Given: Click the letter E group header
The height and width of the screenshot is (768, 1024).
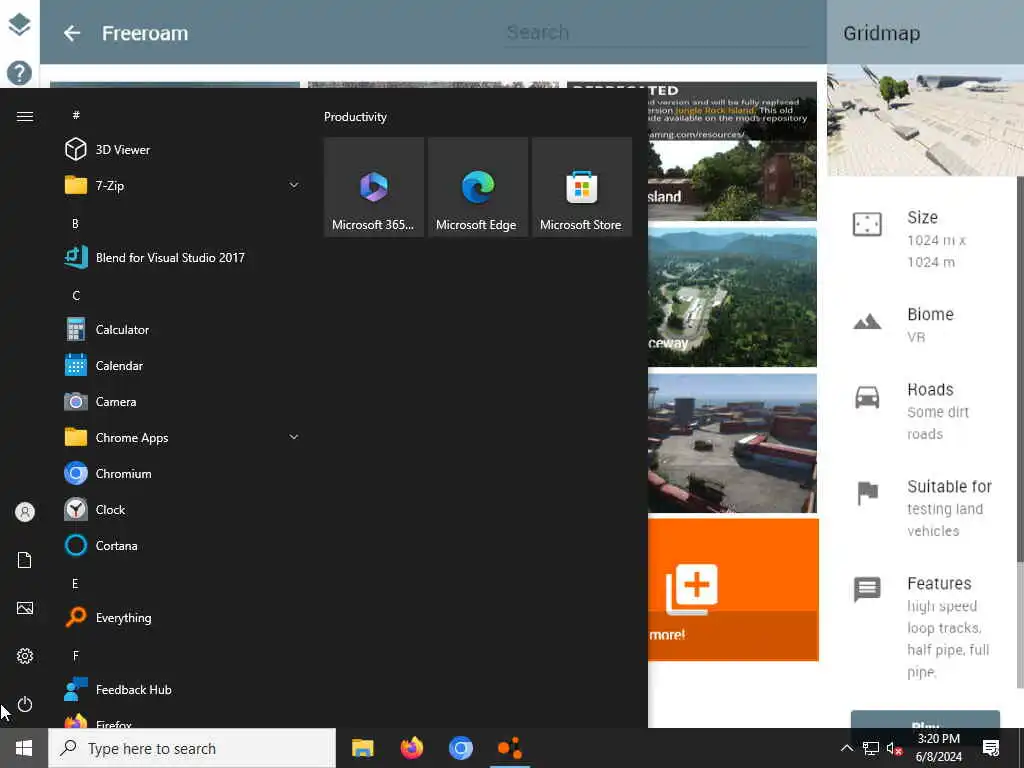Looking at the screenshot, I should tap(75, 583).
